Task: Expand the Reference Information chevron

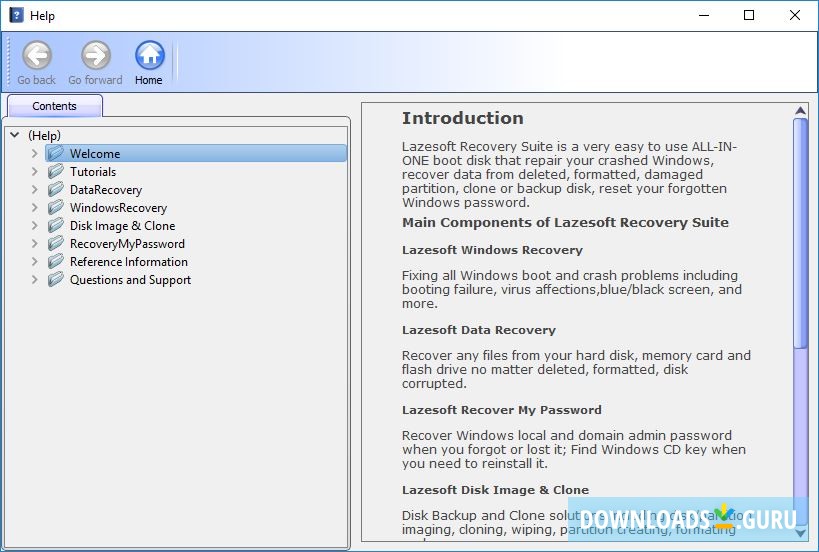Action: pos(34,262)
